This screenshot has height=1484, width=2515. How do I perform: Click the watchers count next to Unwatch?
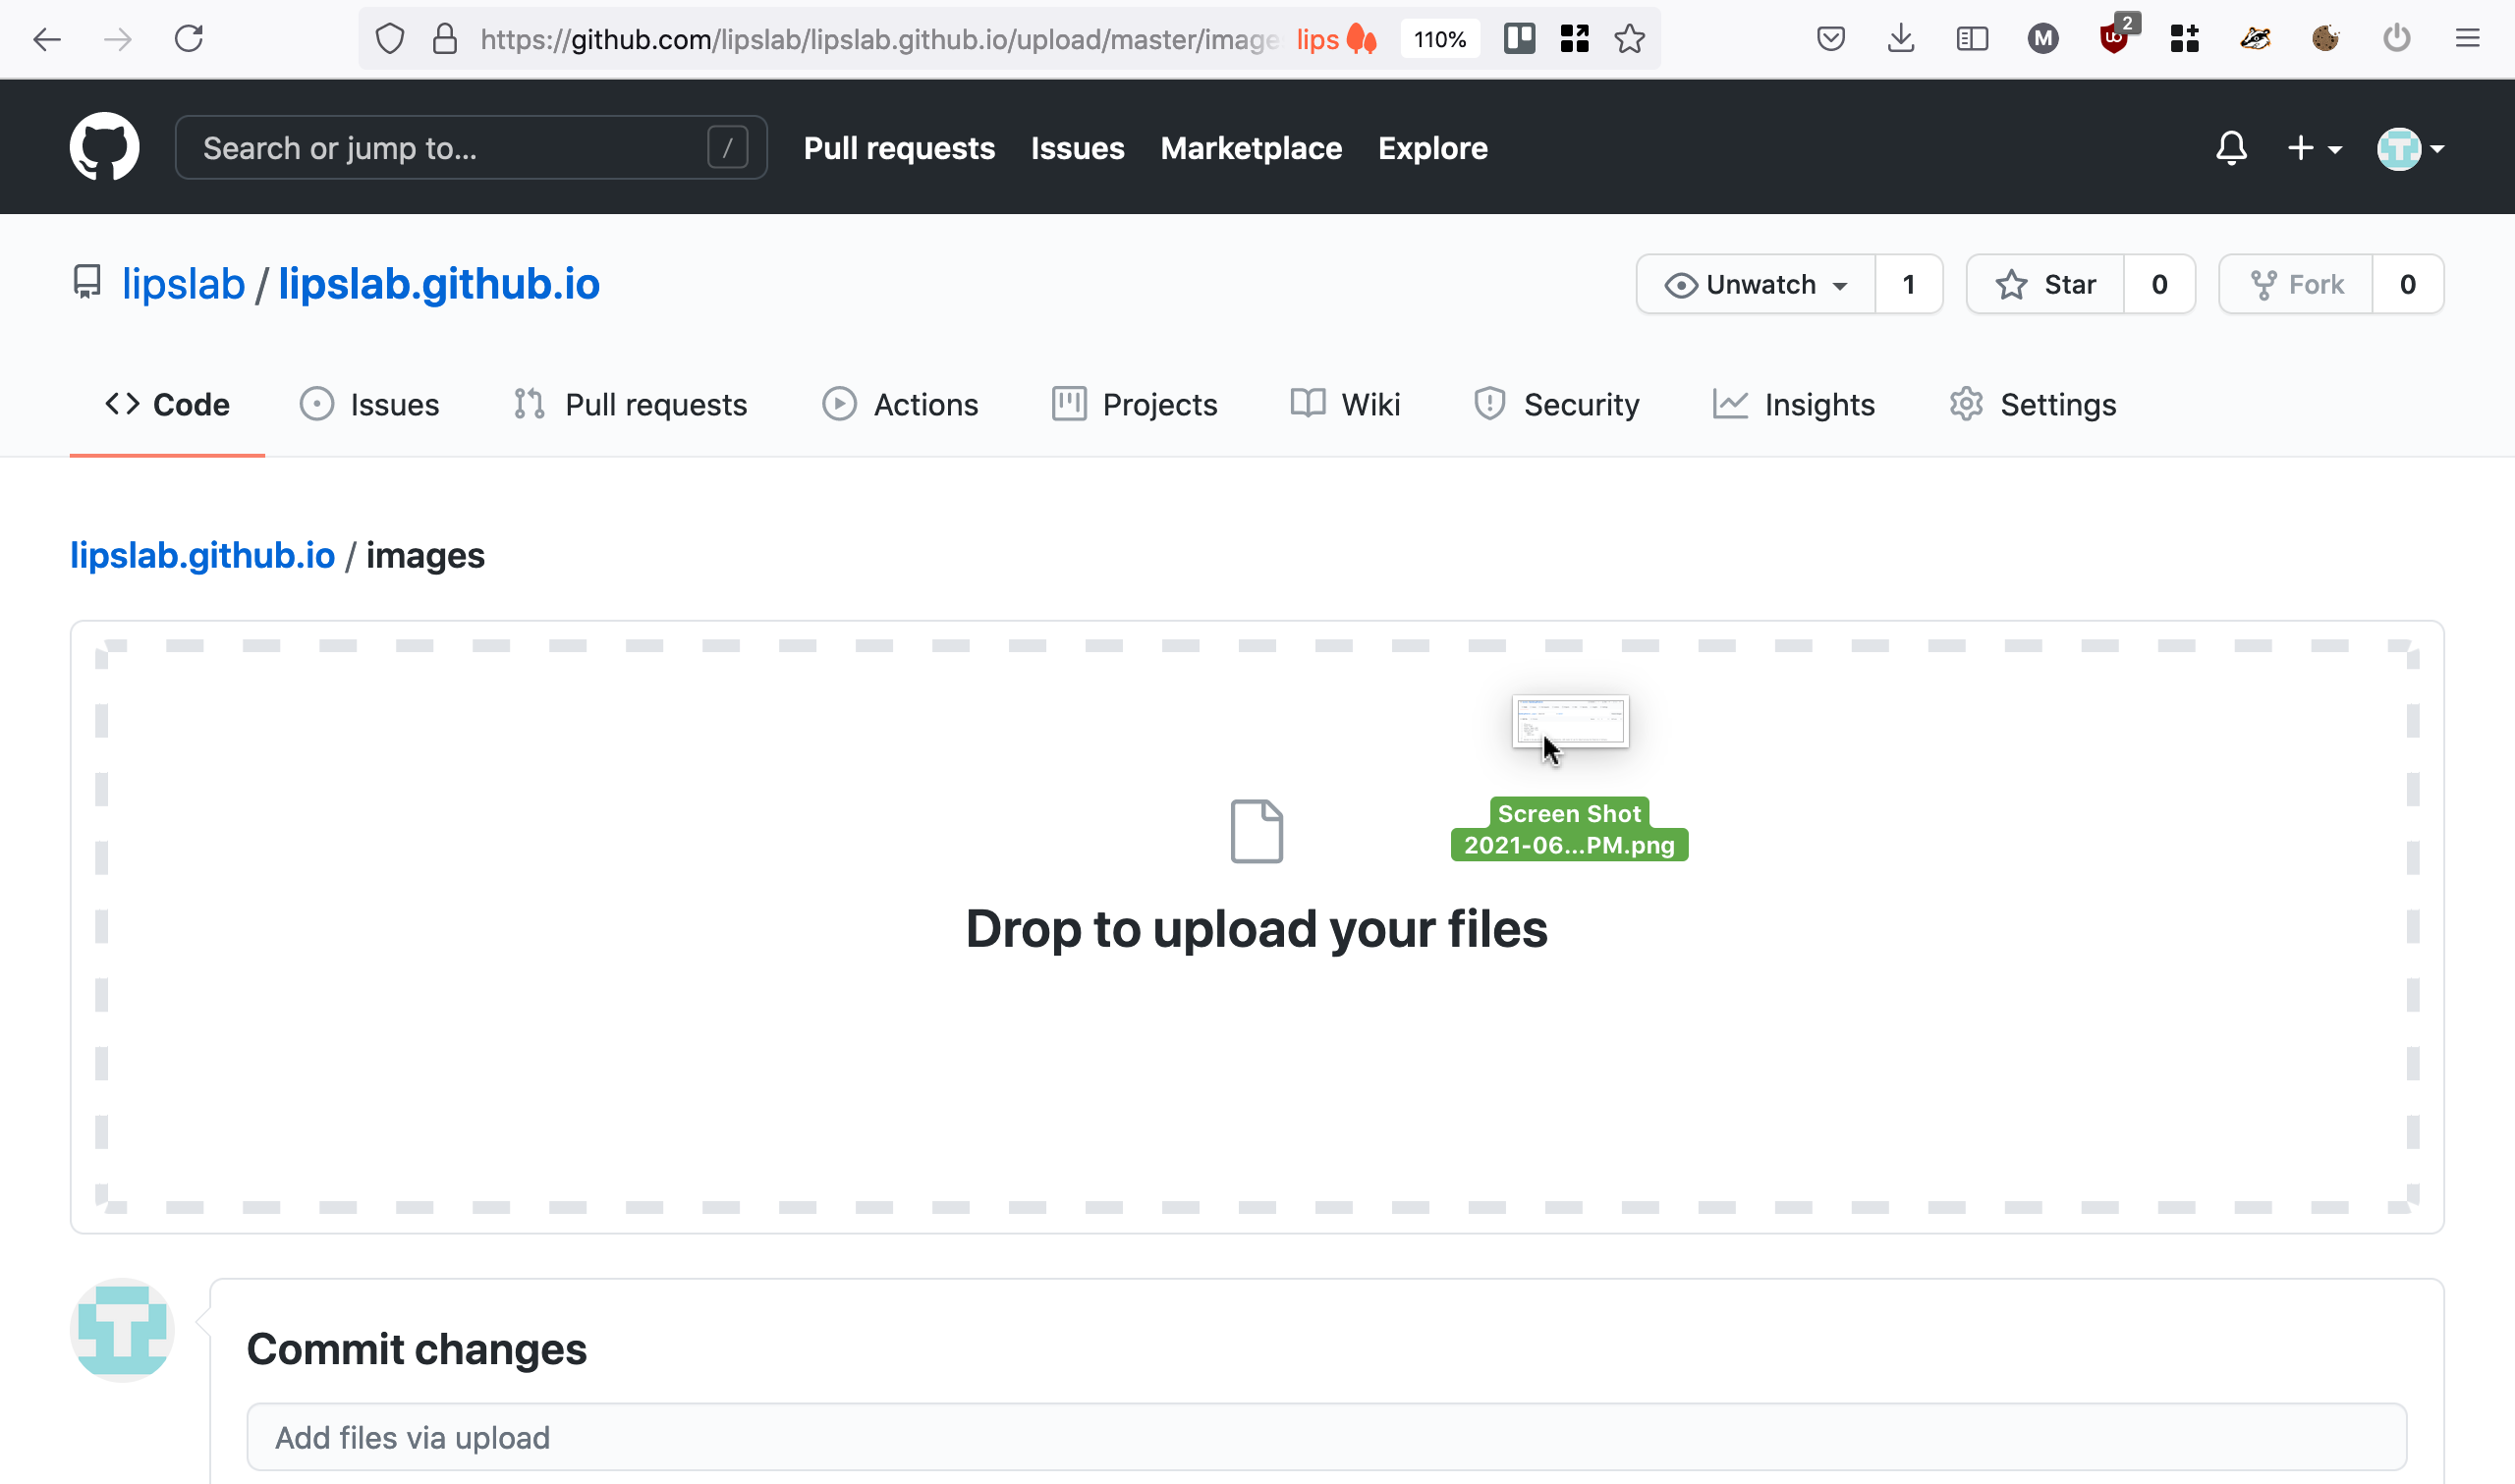(1909, 285)
